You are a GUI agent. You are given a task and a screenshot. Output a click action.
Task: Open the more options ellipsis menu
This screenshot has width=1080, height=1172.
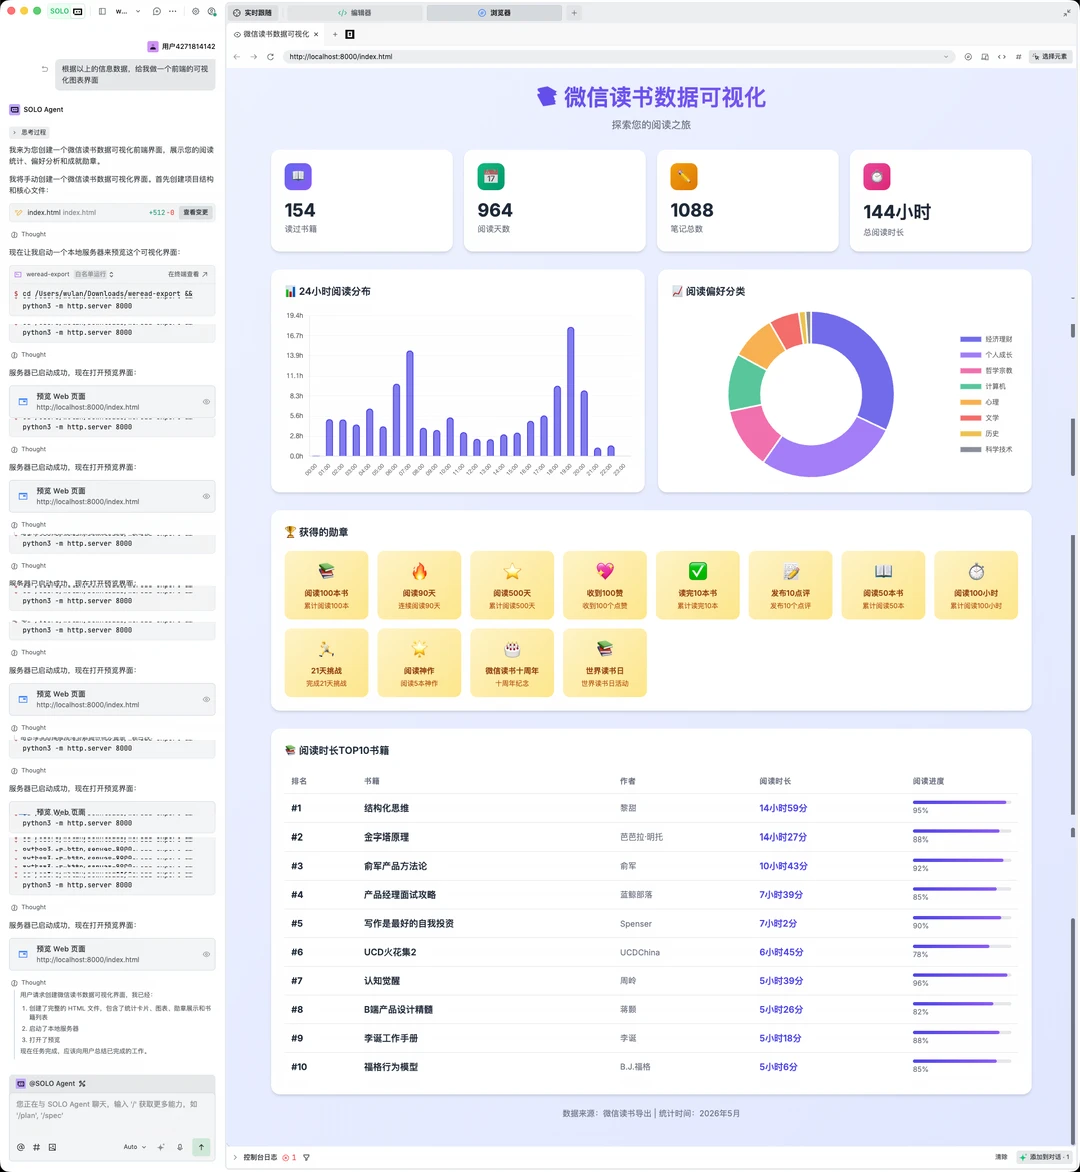click(173, 11)
